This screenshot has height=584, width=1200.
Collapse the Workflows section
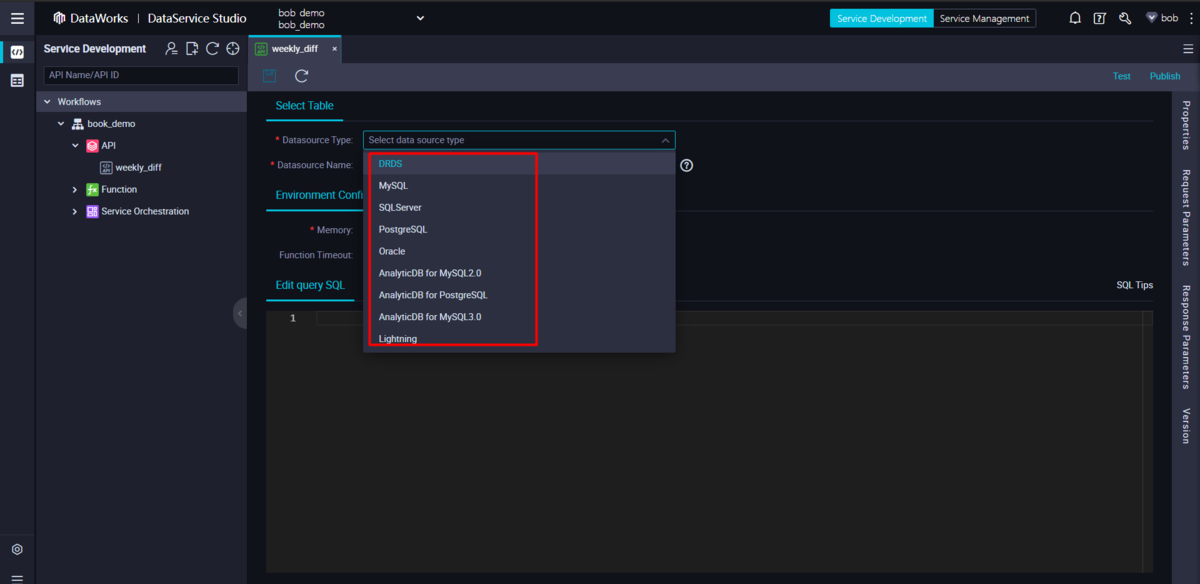click(47, 102)
